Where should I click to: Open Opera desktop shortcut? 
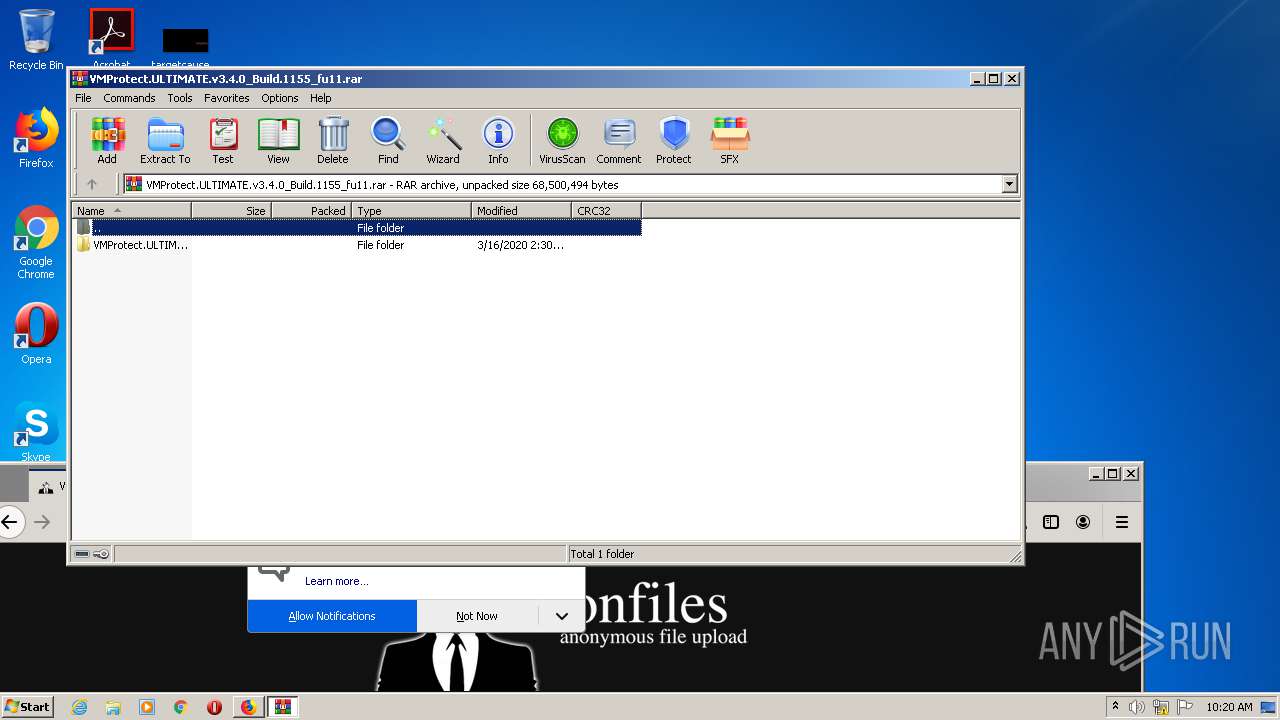[x=36, y=333]
